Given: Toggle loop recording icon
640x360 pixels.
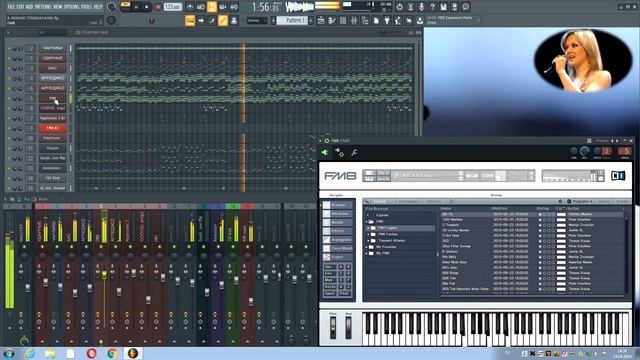Looking at the screenshot, I should [234, 7].
